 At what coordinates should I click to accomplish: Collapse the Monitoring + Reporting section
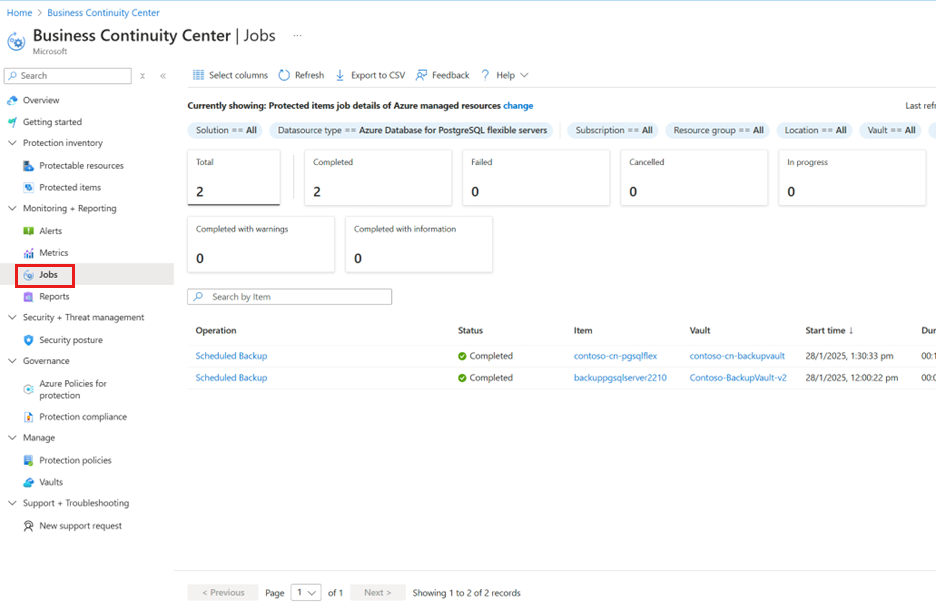(12, 208)
